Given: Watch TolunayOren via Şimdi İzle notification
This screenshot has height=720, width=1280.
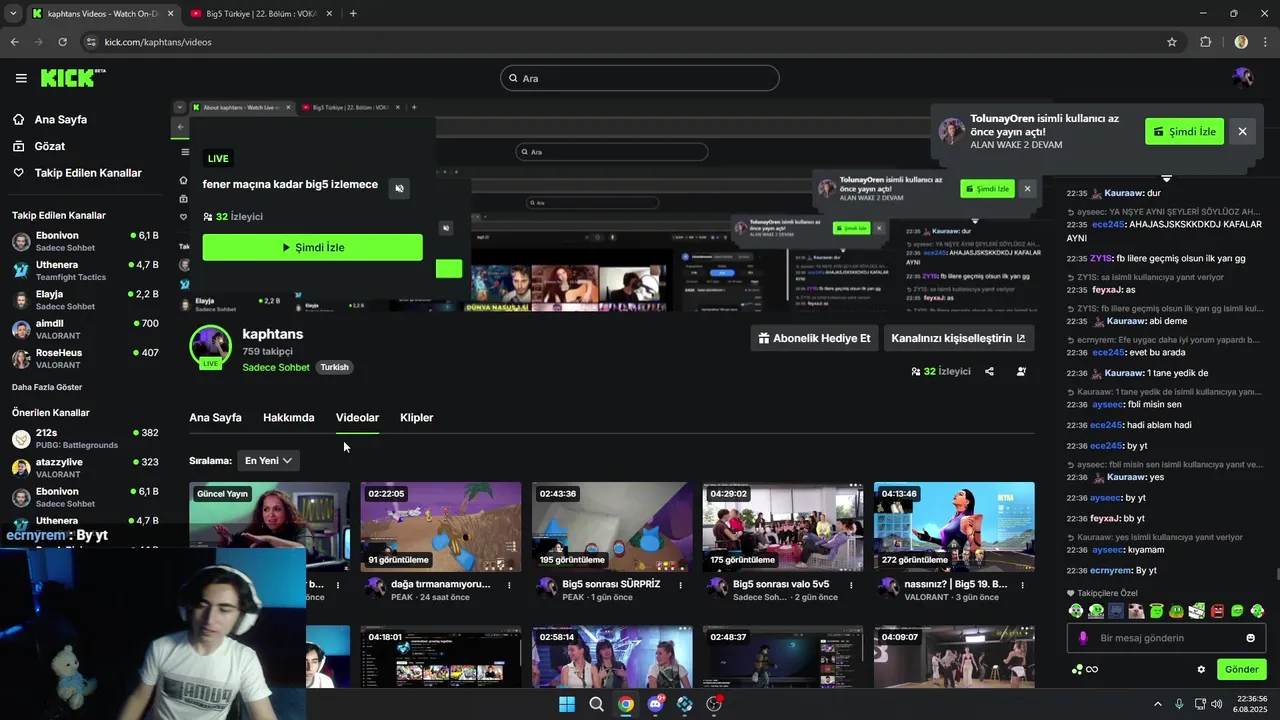Looking at the screenshot, I should click(x=1184, y=131).
